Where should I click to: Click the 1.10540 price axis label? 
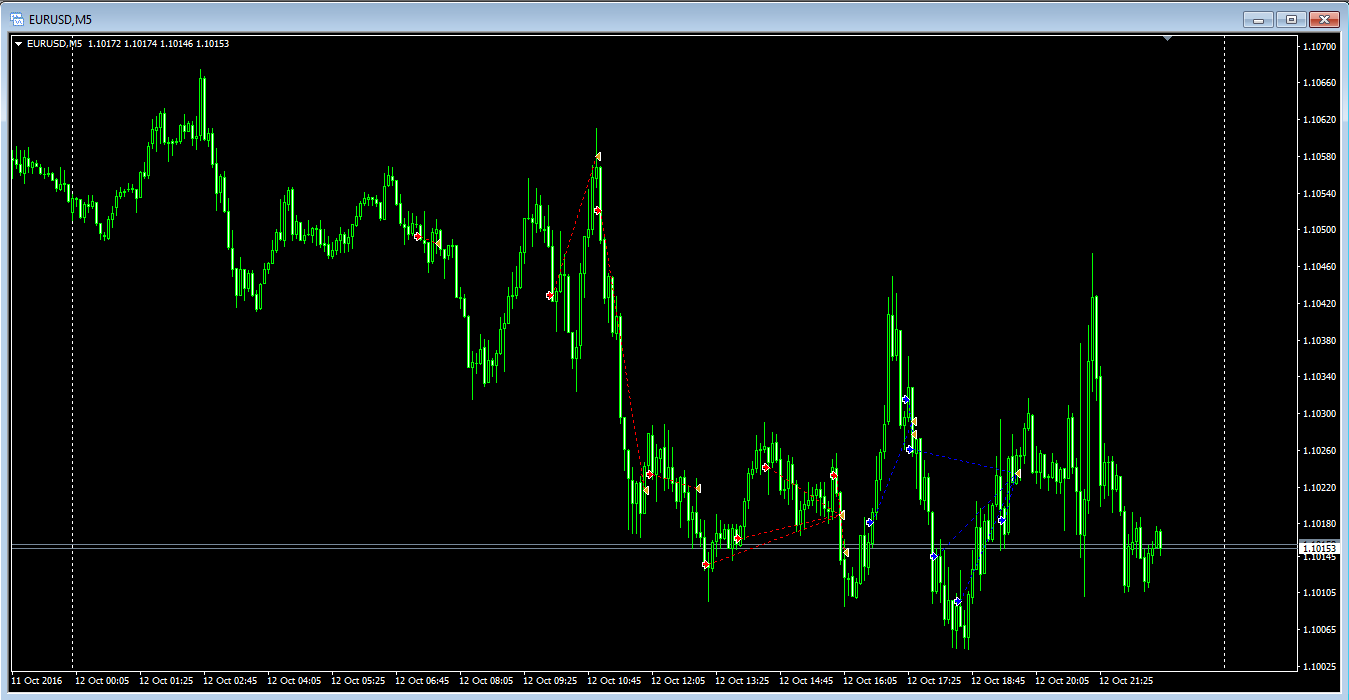(1320, 193)
